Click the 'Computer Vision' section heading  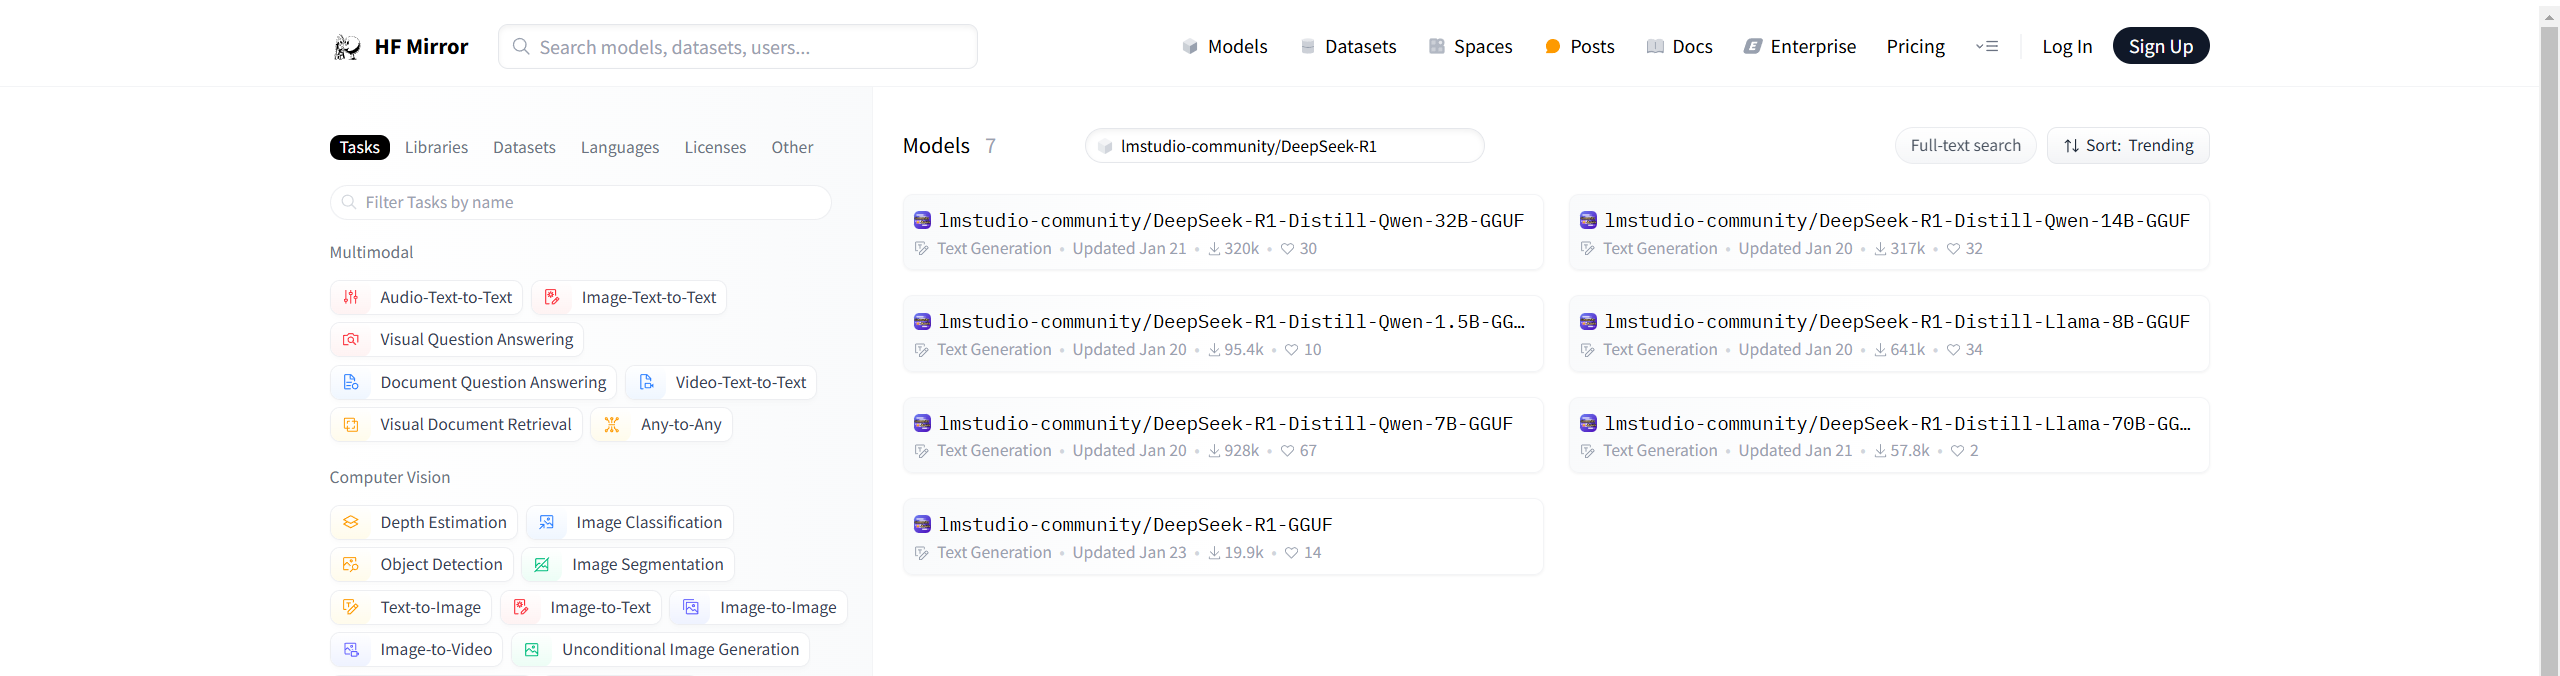(390, 478)
